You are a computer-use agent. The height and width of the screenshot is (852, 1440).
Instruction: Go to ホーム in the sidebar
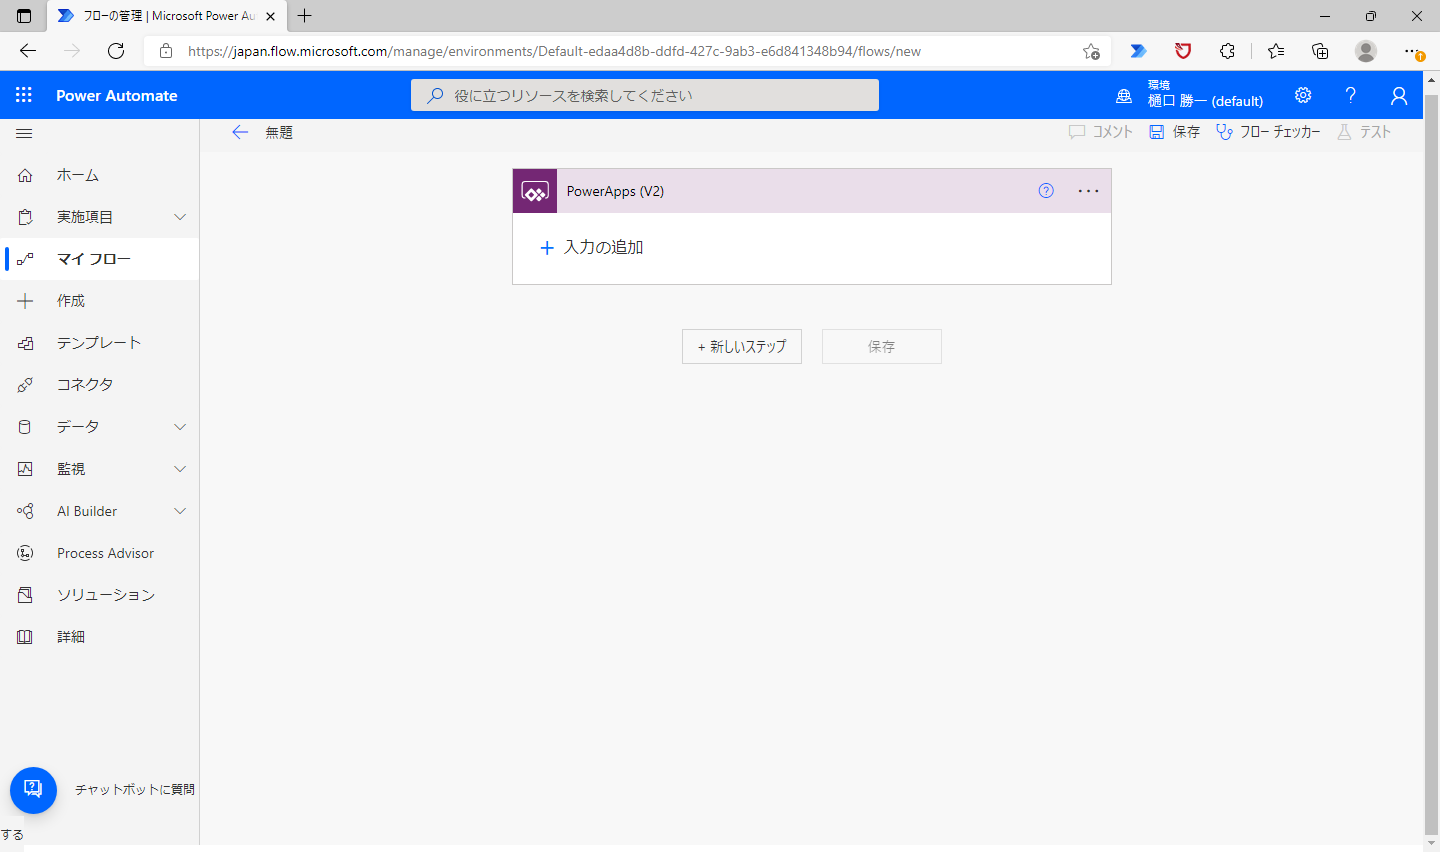tap(100, 175)
